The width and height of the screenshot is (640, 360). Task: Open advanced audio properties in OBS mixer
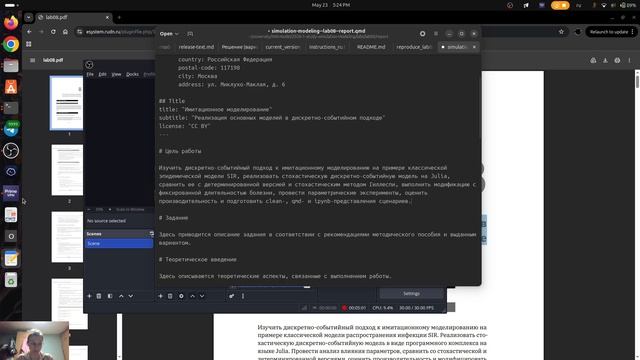(x=231, y=296)
